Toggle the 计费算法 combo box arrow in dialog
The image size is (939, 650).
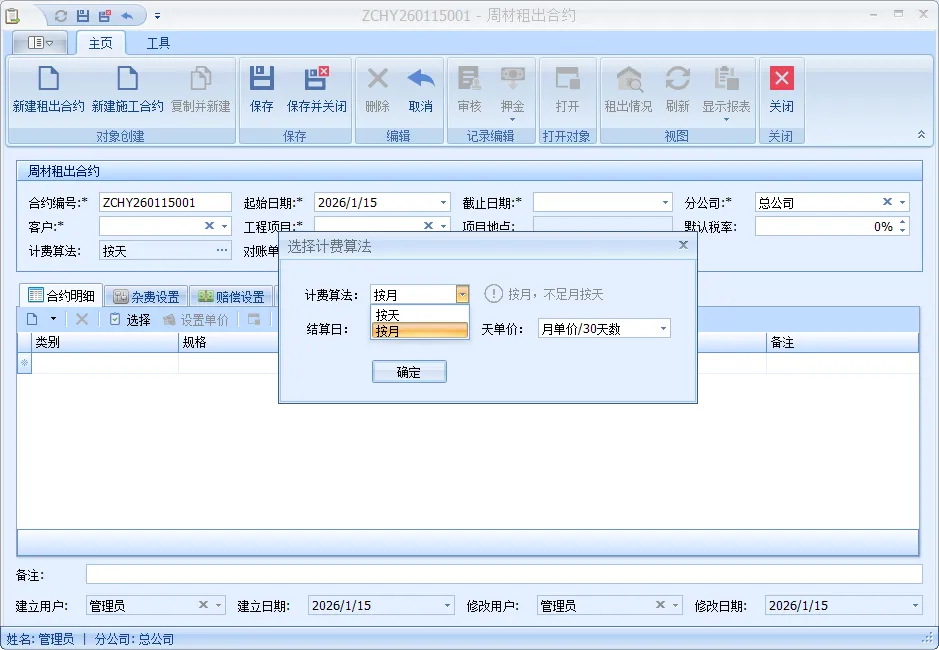point(462,294)
